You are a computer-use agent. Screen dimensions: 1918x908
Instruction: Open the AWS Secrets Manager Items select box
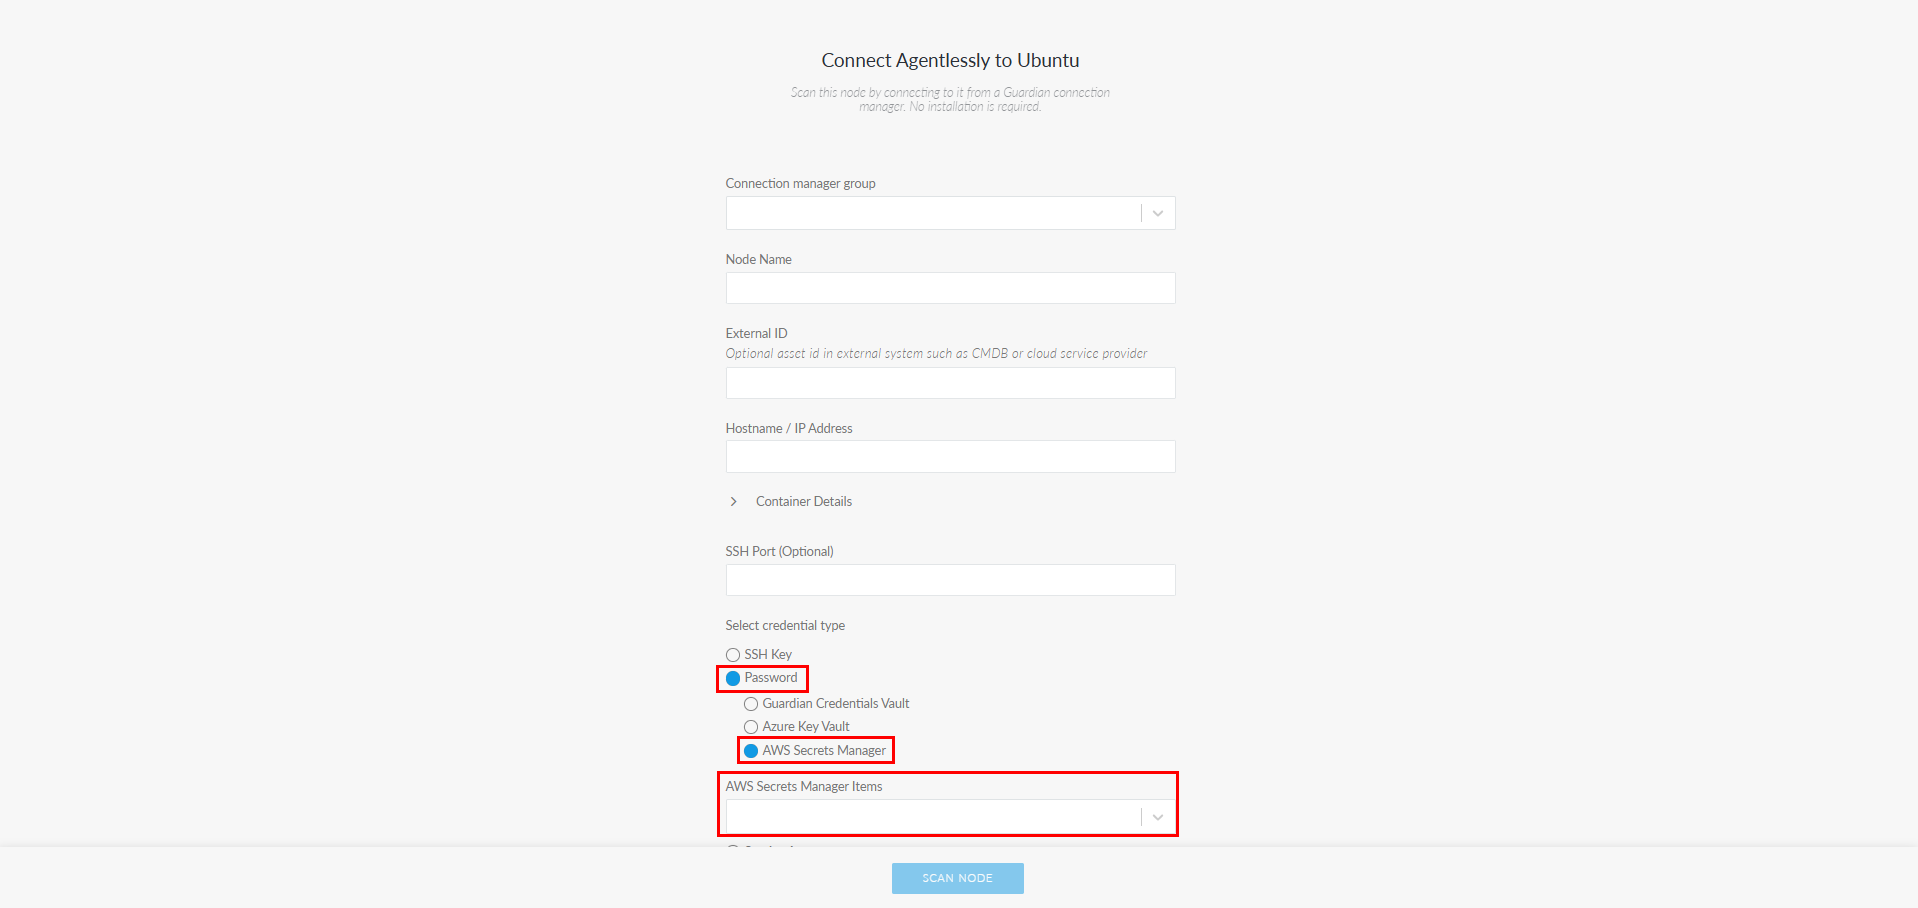(932, 817)
